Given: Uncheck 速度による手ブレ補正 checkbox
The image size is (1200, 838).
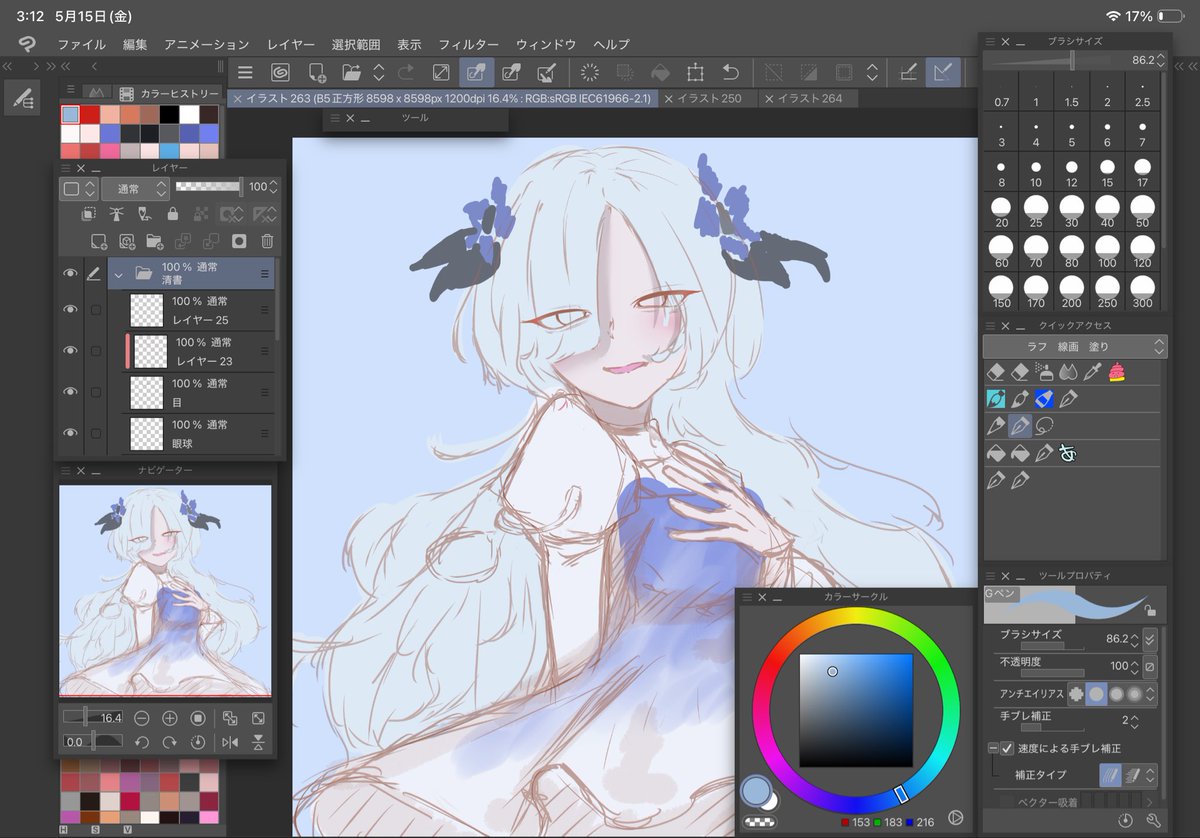Looking at the screenshot, I should click(x=1006, y=748).
